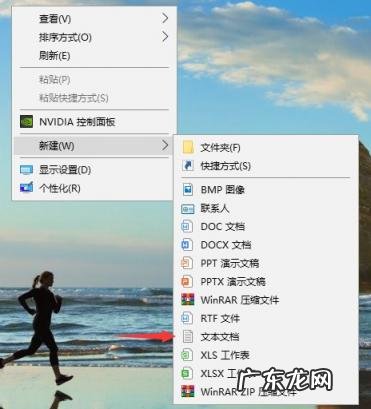Choose the 粘贴(P) paste entry
Viewport: 371px width, 409px height.
point(94,80)
